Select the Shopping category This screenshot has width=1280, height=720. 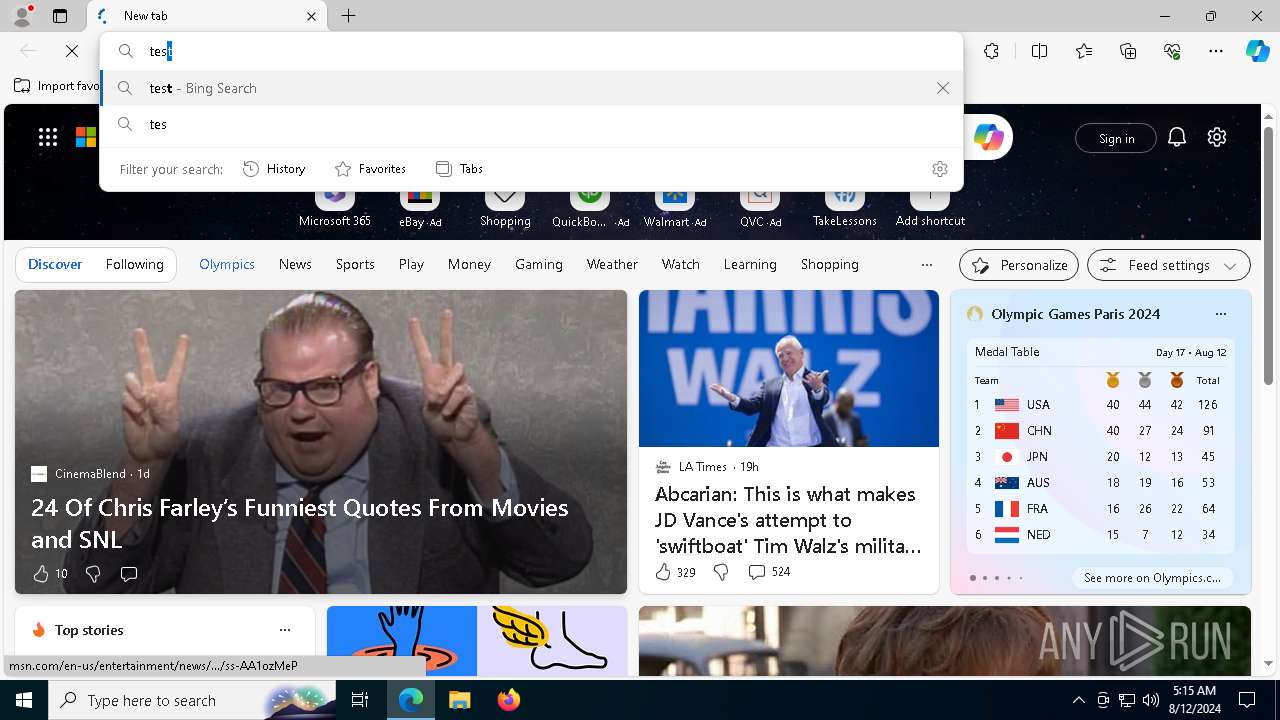[x=829, y=265]
